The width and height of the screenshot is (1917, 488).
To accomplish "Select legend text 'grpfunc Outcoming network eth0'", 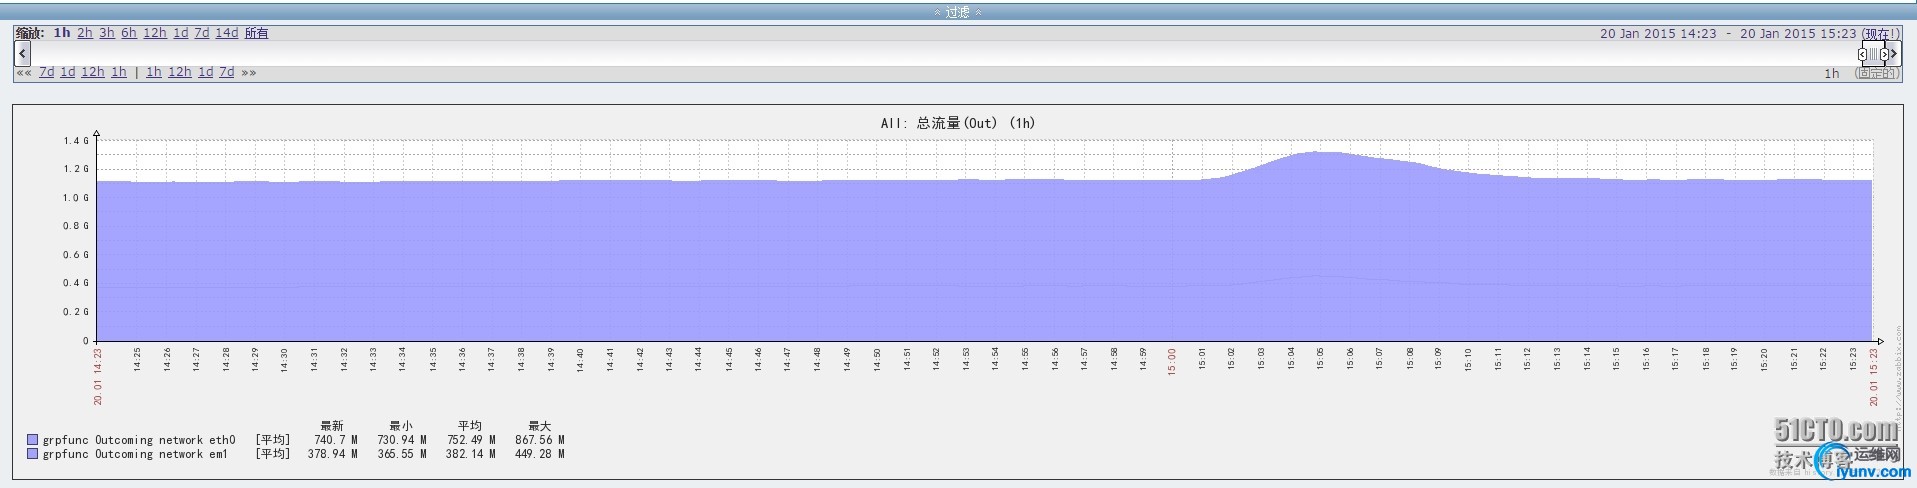I will tap(139, 440).
